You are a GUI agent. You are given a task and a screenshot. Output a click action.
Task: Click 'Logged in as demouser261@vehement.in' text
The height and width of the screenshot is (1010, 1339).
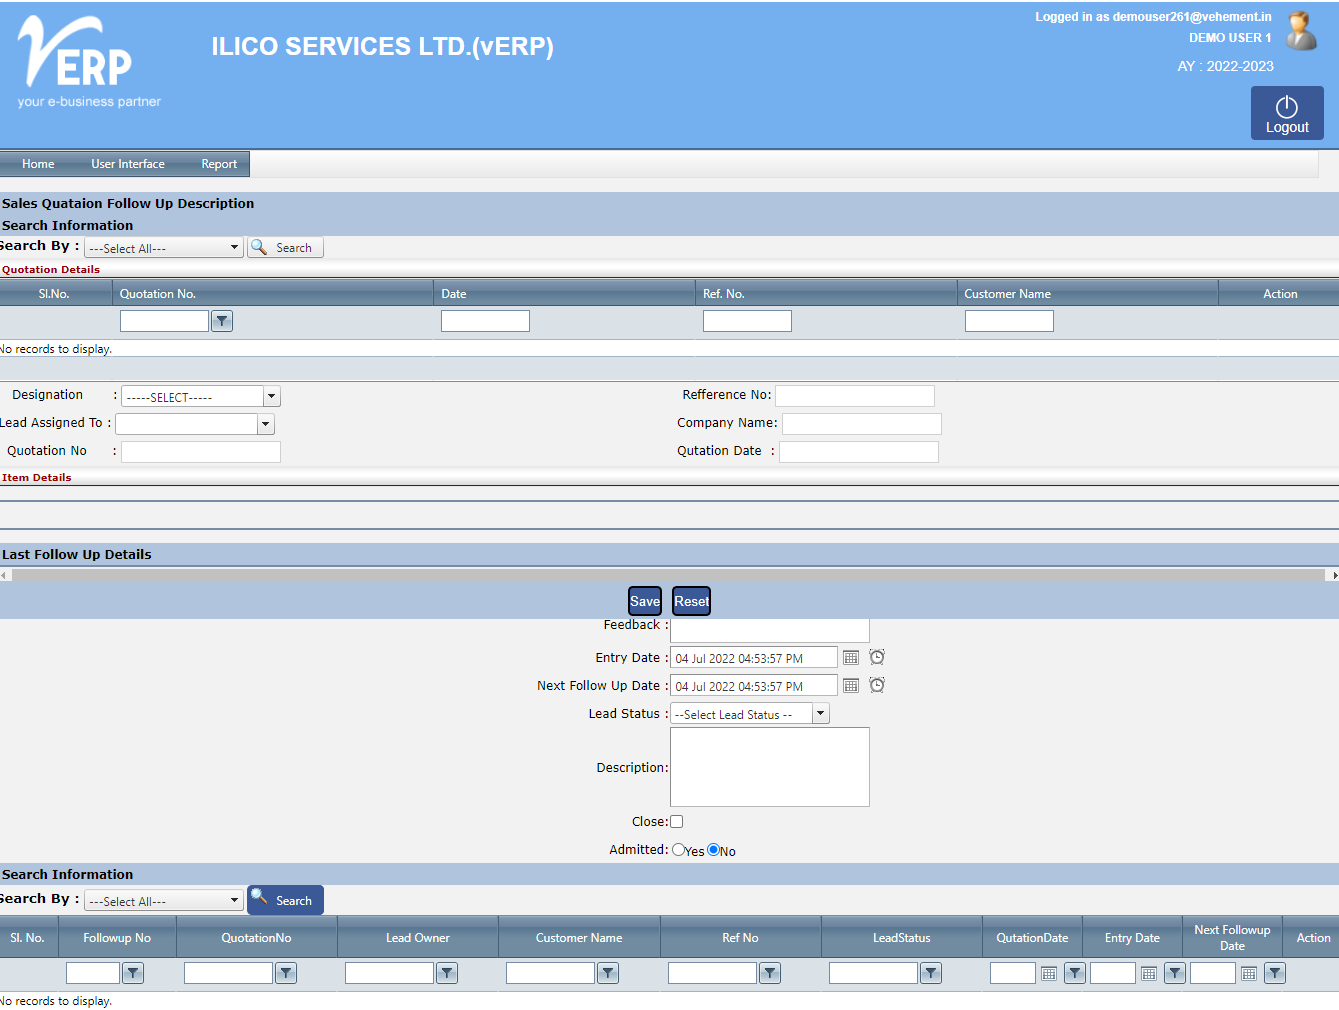coord(1153,17)
